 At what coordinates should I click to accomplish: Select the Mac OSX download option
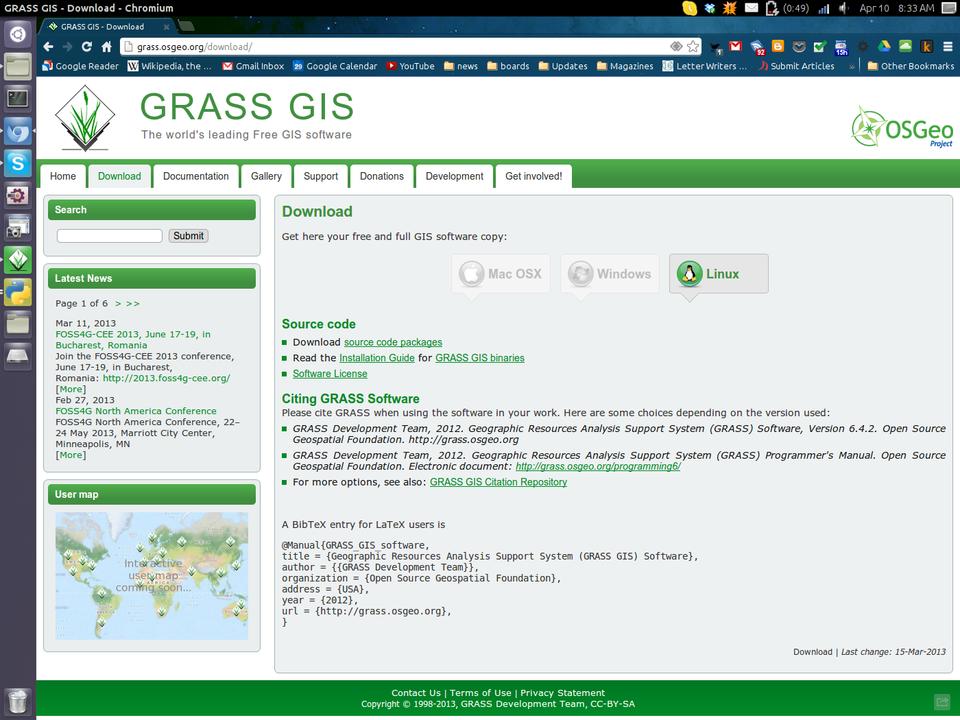(501, 274)
